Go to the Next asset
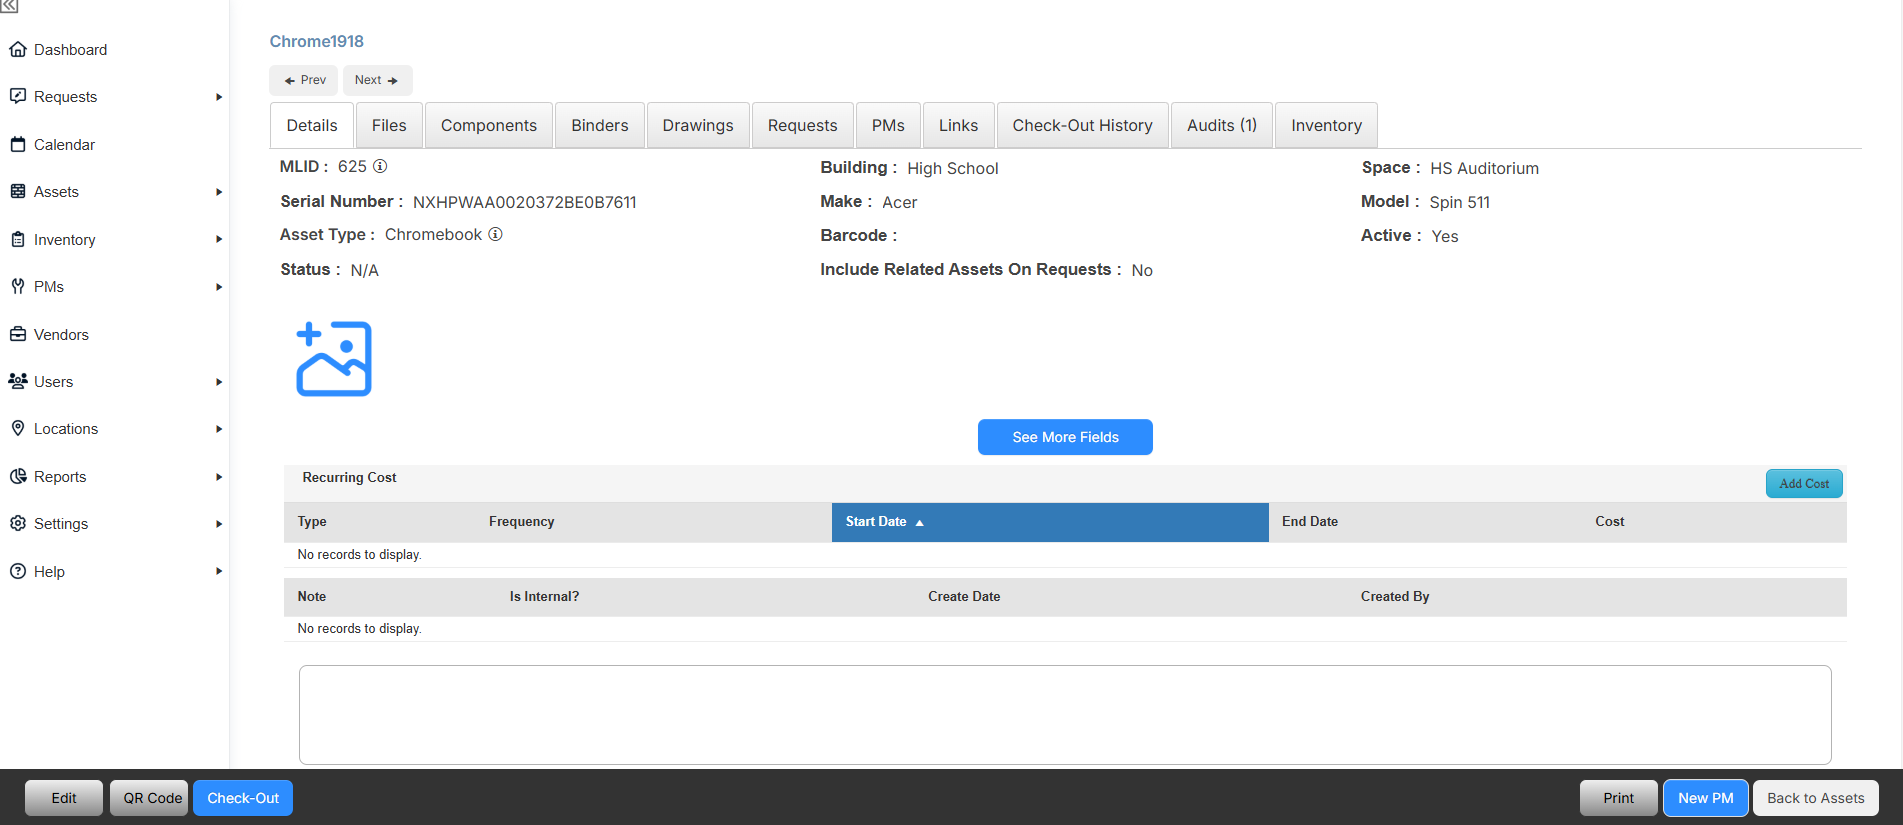Viewport: 1903px width, 825px height. point(377,80)
